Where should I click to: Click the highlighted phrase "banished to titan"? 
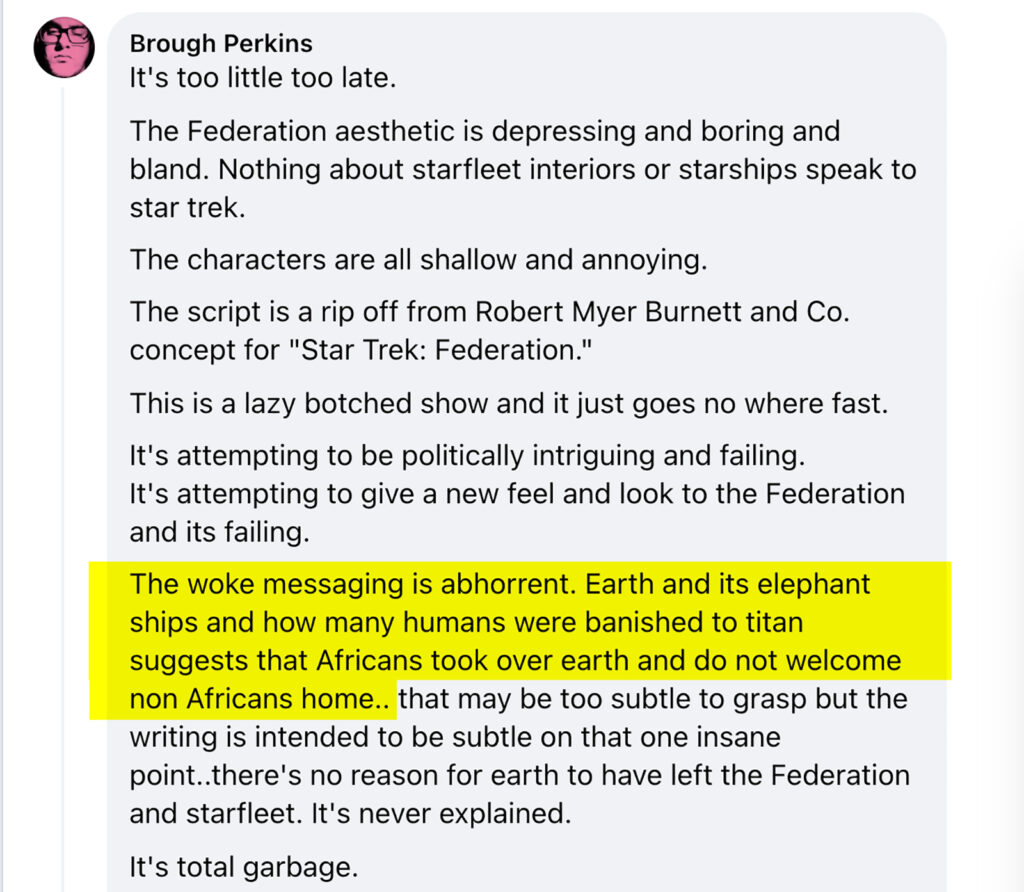tap(694, 622)
